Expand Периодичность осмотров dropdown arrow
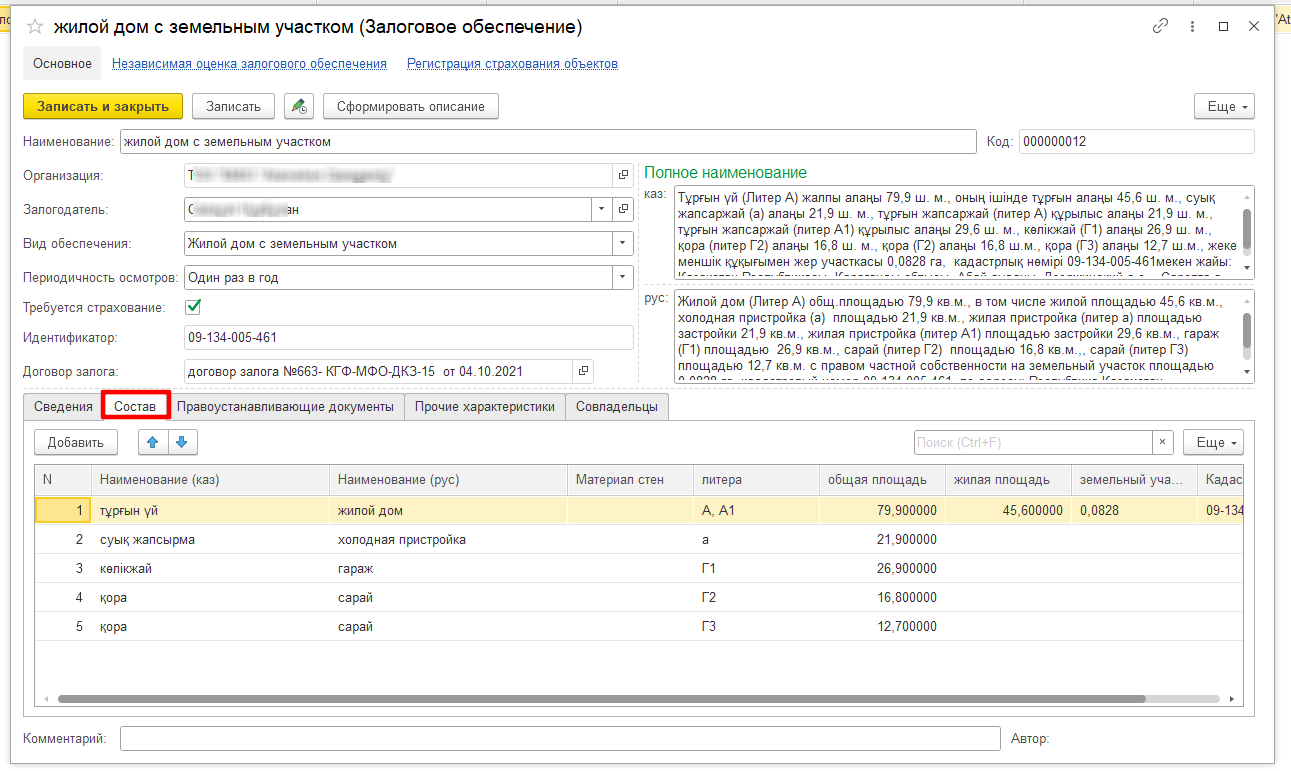 pos(623,277)
